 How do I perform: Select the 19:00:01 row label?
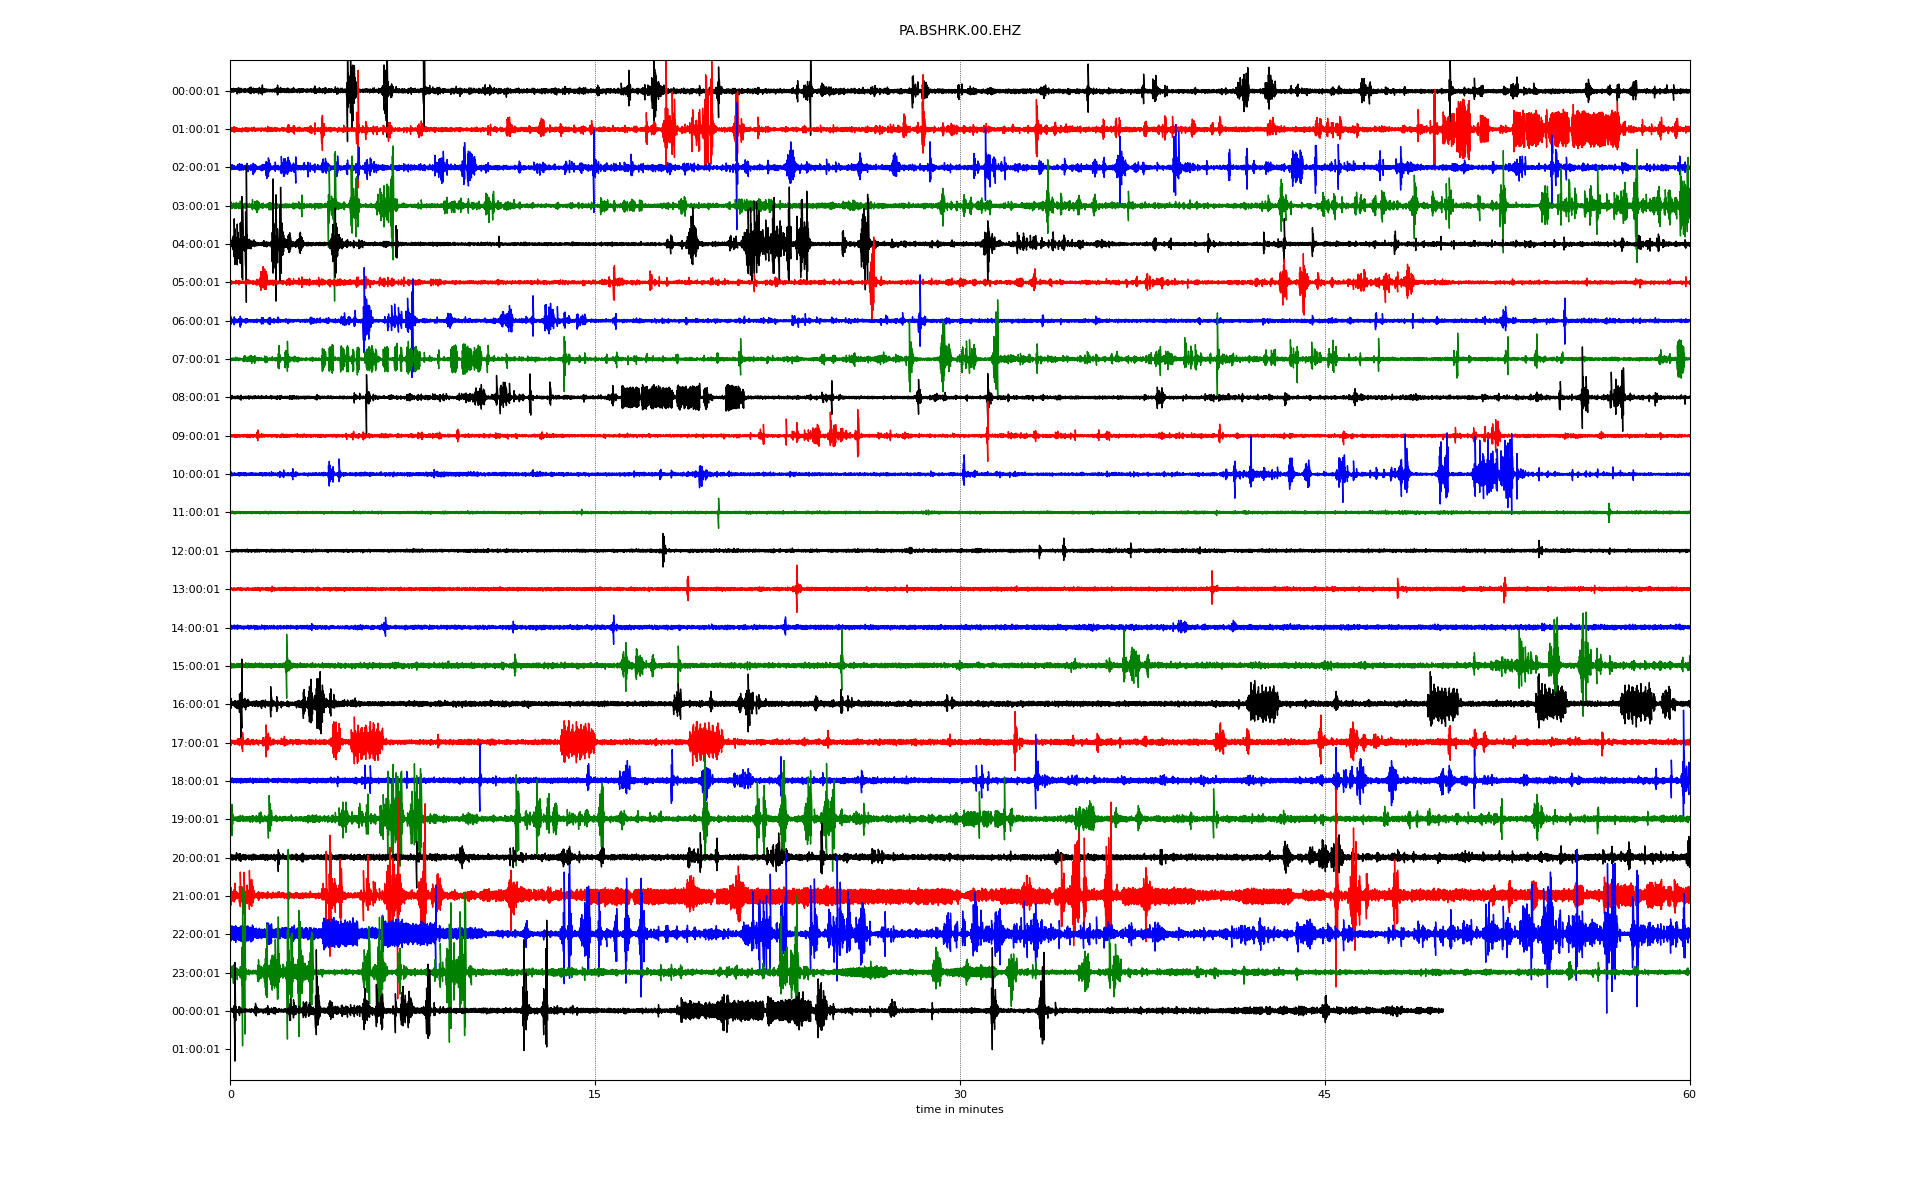(x=196, y=820)
